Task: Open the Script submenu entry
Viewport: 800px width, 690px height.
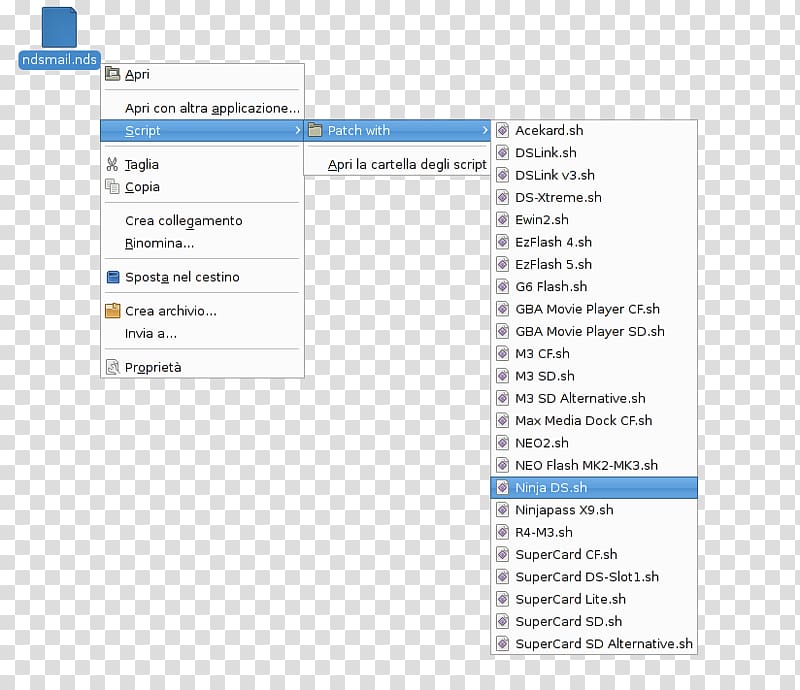Action: coord(203,131)
